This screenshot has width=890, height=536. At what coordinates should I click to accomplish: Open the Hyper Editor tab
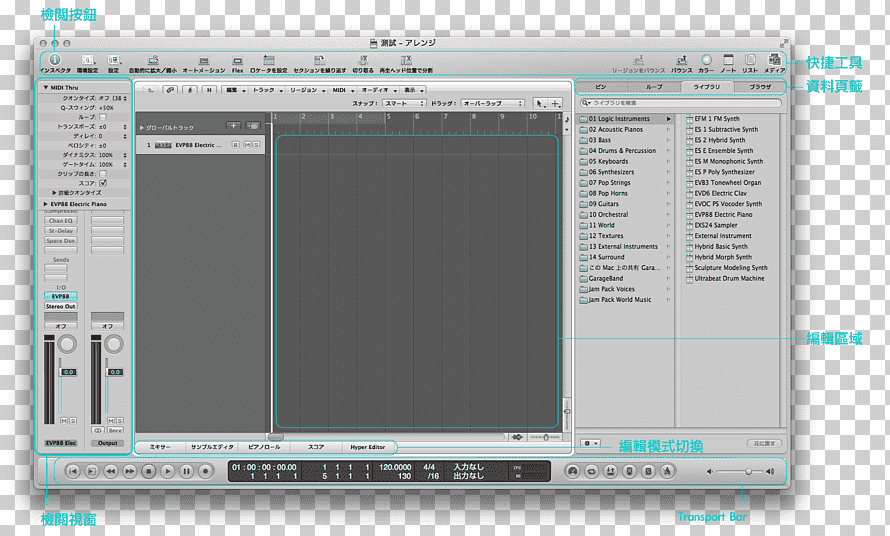point(367,447)
